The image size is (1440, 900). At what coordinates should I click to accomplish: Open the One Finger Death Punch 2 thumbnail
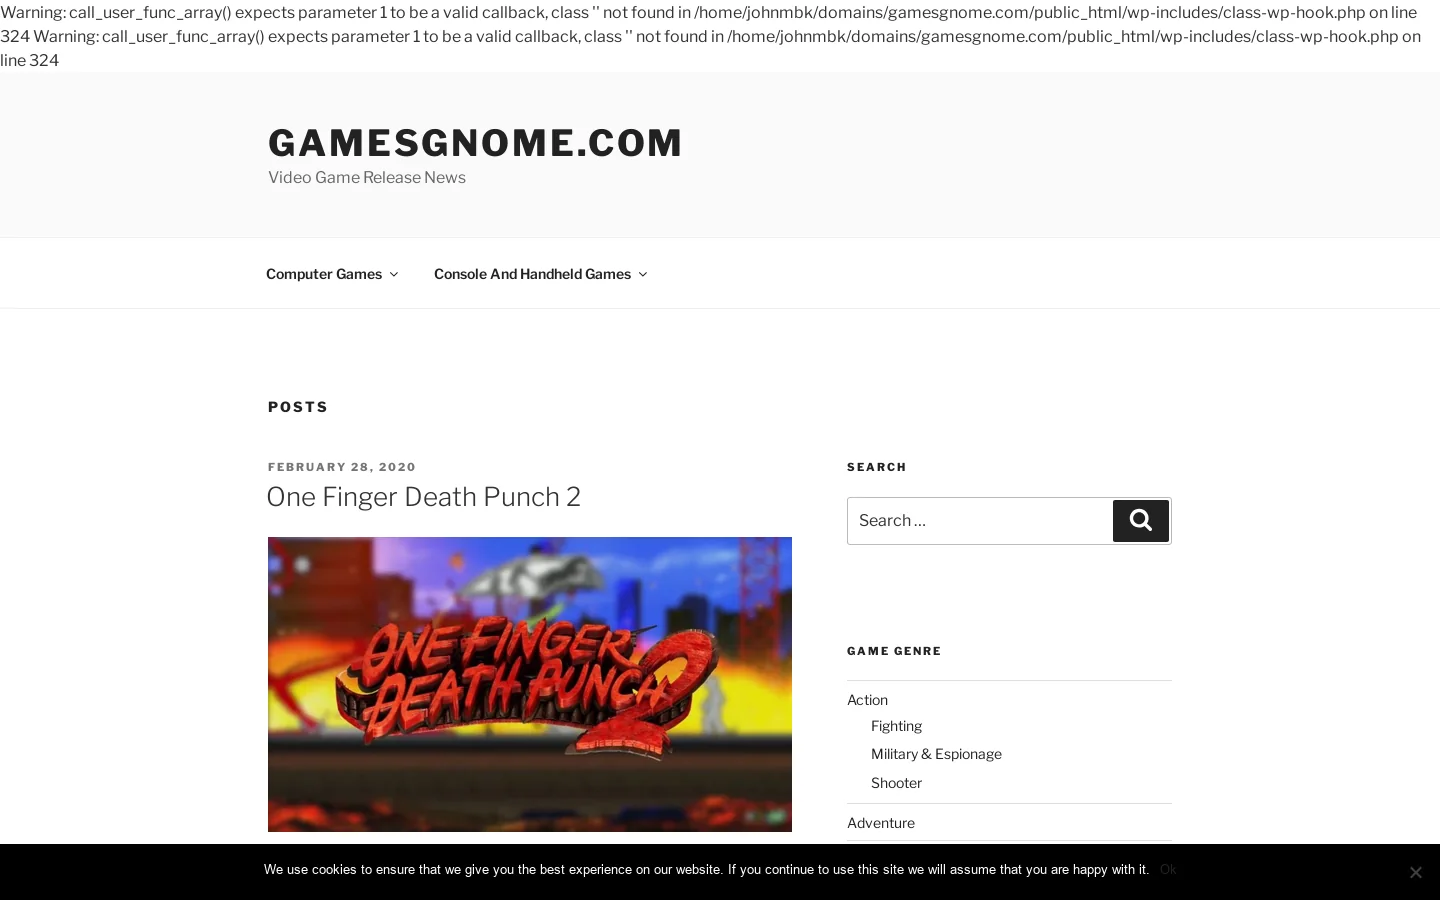pyautogui.click(x=530, y=684)
